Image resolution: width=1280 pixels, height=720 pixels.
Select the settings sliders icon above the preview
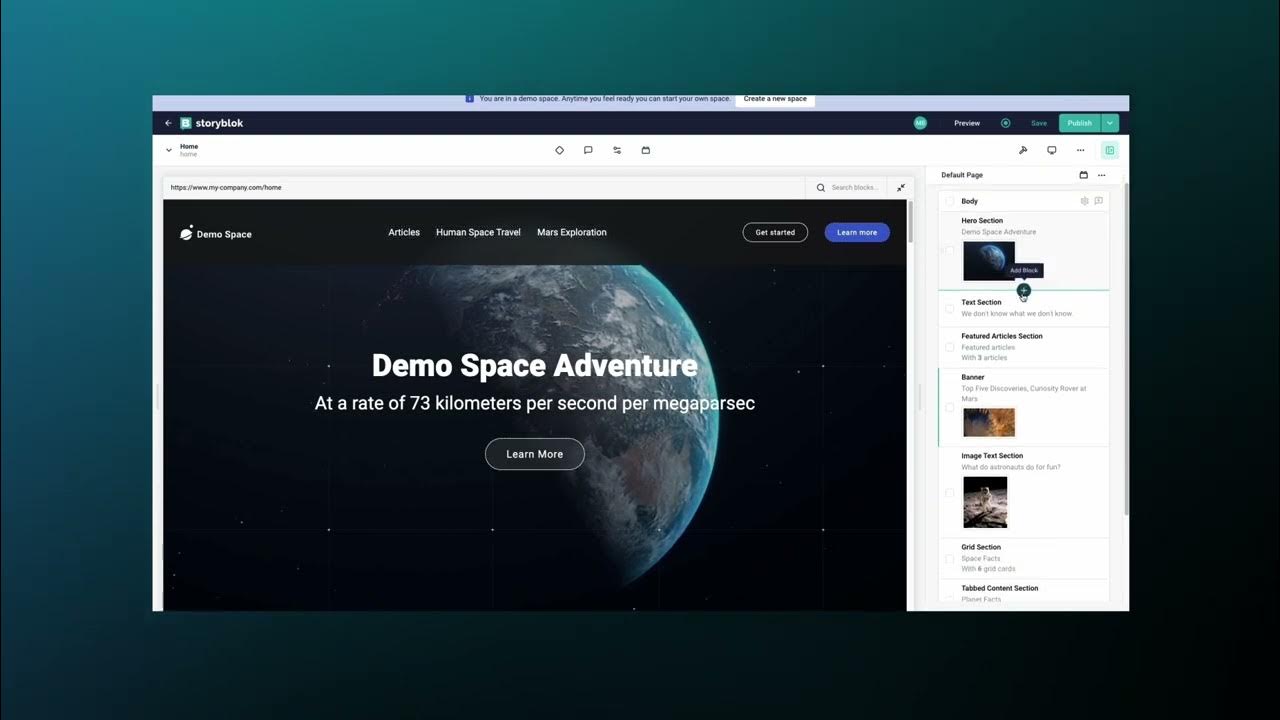click(x=617, y=150)
